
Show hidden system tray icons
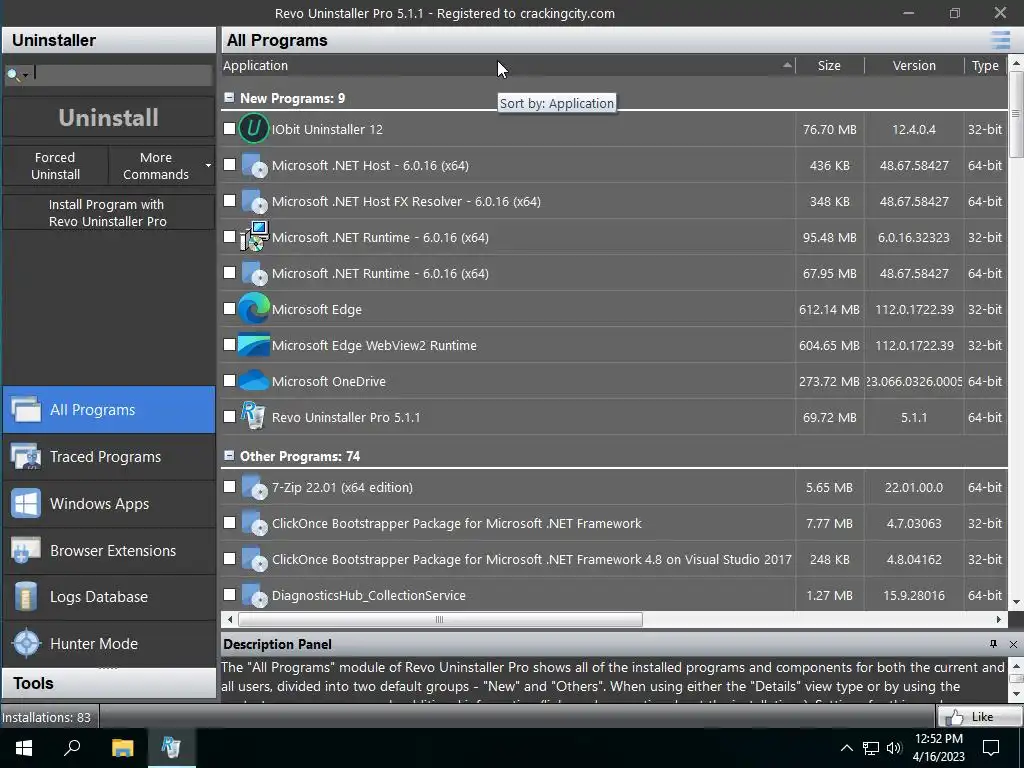[x=846, y=748]
